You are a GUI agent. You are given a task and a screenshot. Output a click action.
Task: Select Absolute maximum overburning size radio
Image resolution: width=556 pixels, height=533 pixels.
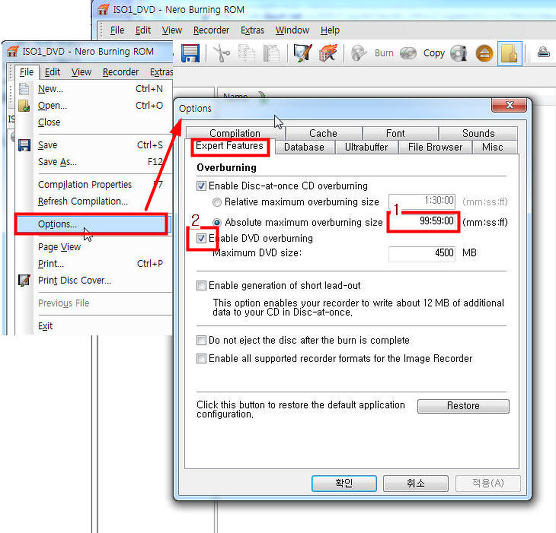click(217, 222)
